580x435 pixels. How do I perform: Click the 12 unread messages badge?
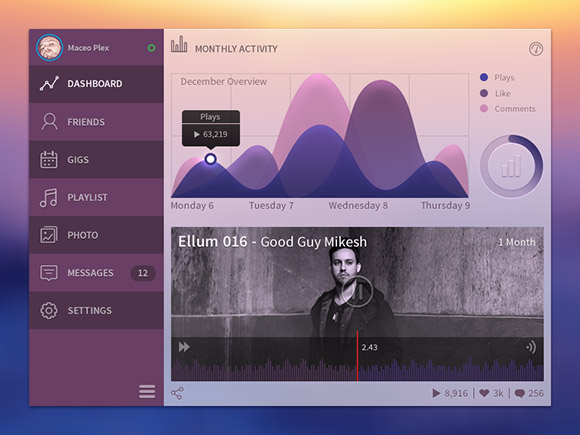pos(143,273)
